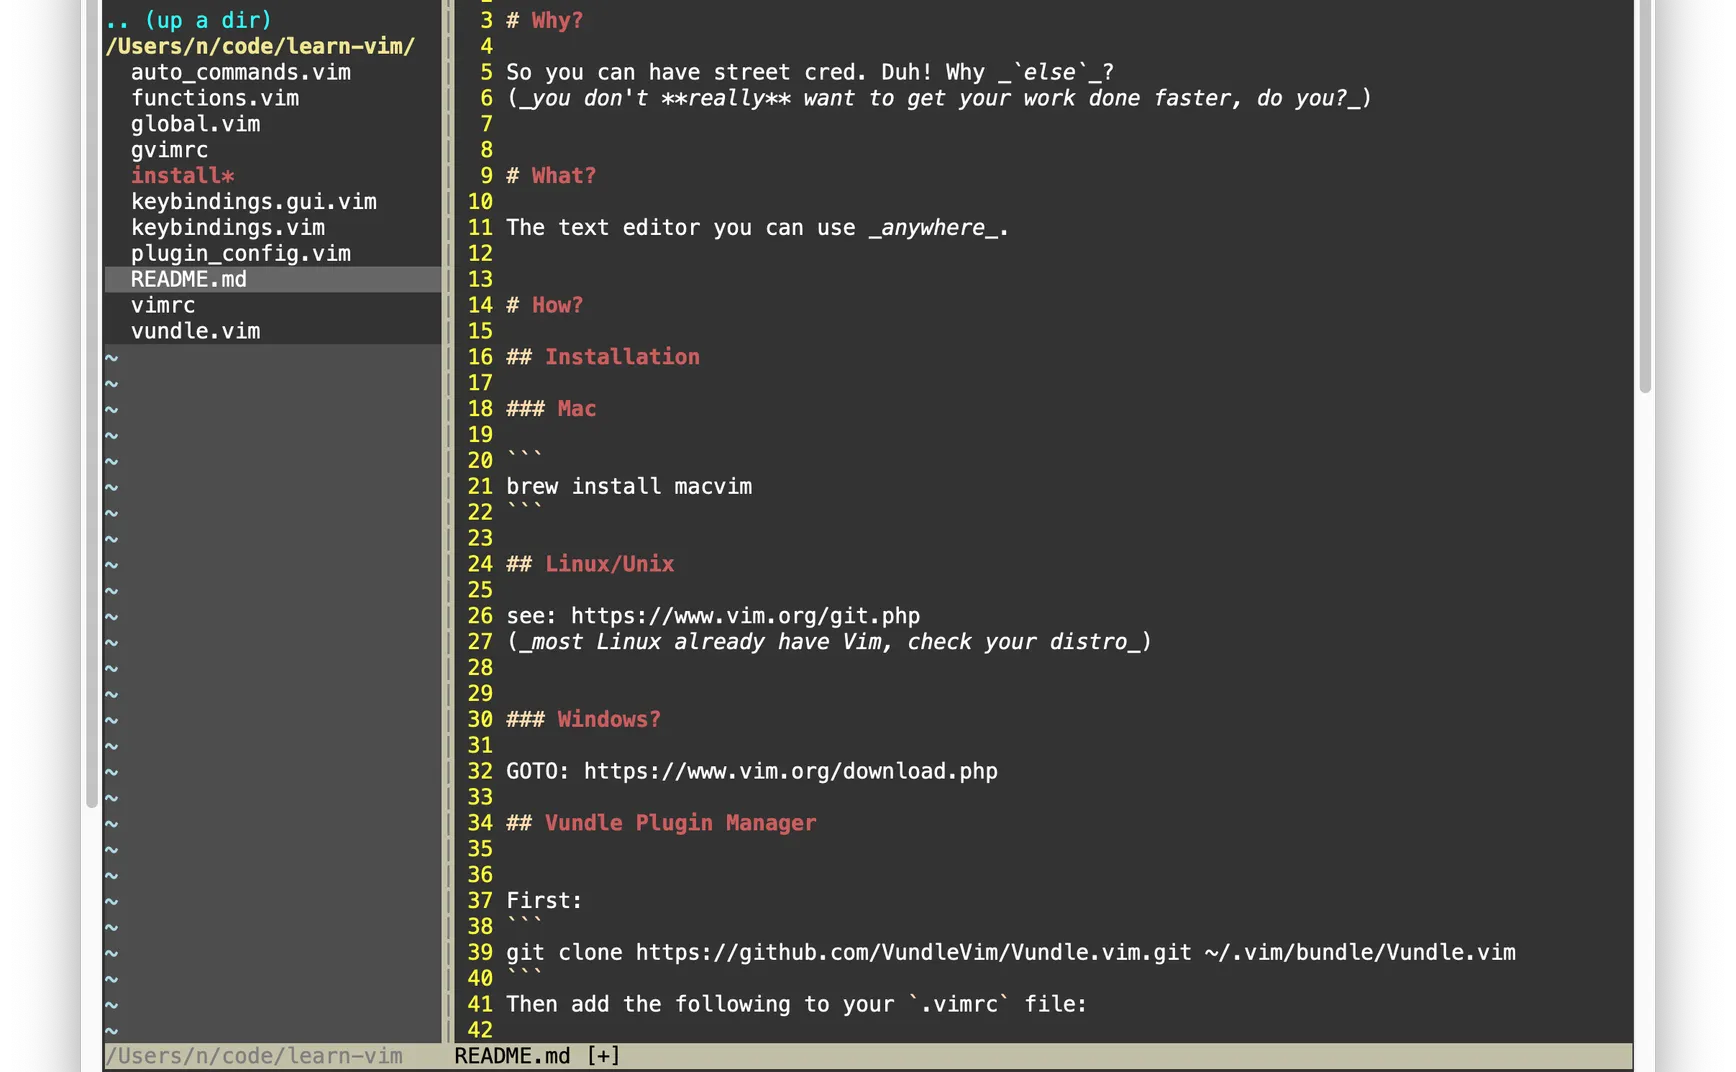The image size is (1736, 1072).
Task: Click the 'The text editor you can use' line
Action: point(757,228)
